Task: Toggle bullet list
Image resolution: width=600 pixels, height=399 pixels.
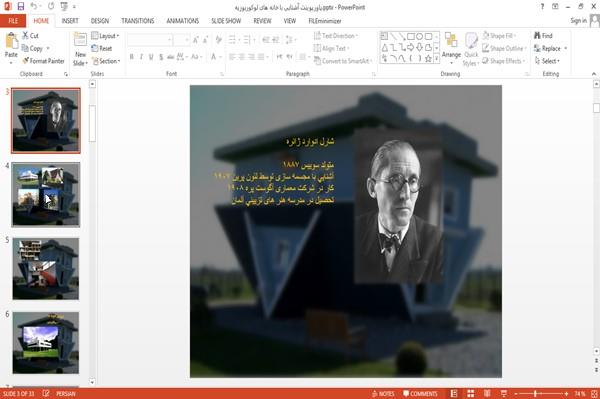Action: click(232, 40)
